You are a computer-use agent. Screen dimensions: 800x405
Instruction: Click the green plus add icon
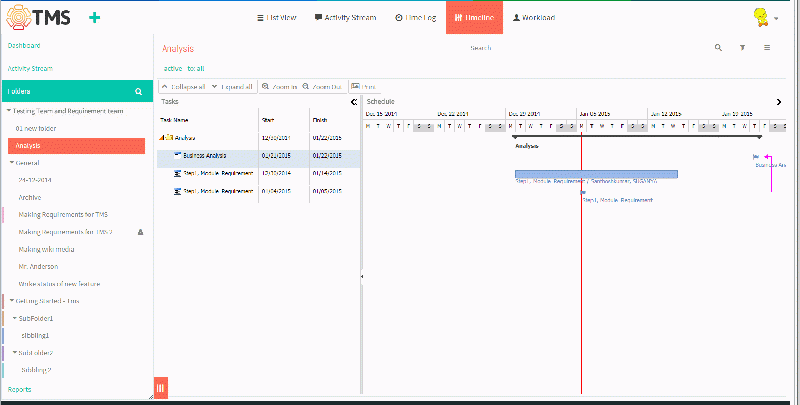94,18
